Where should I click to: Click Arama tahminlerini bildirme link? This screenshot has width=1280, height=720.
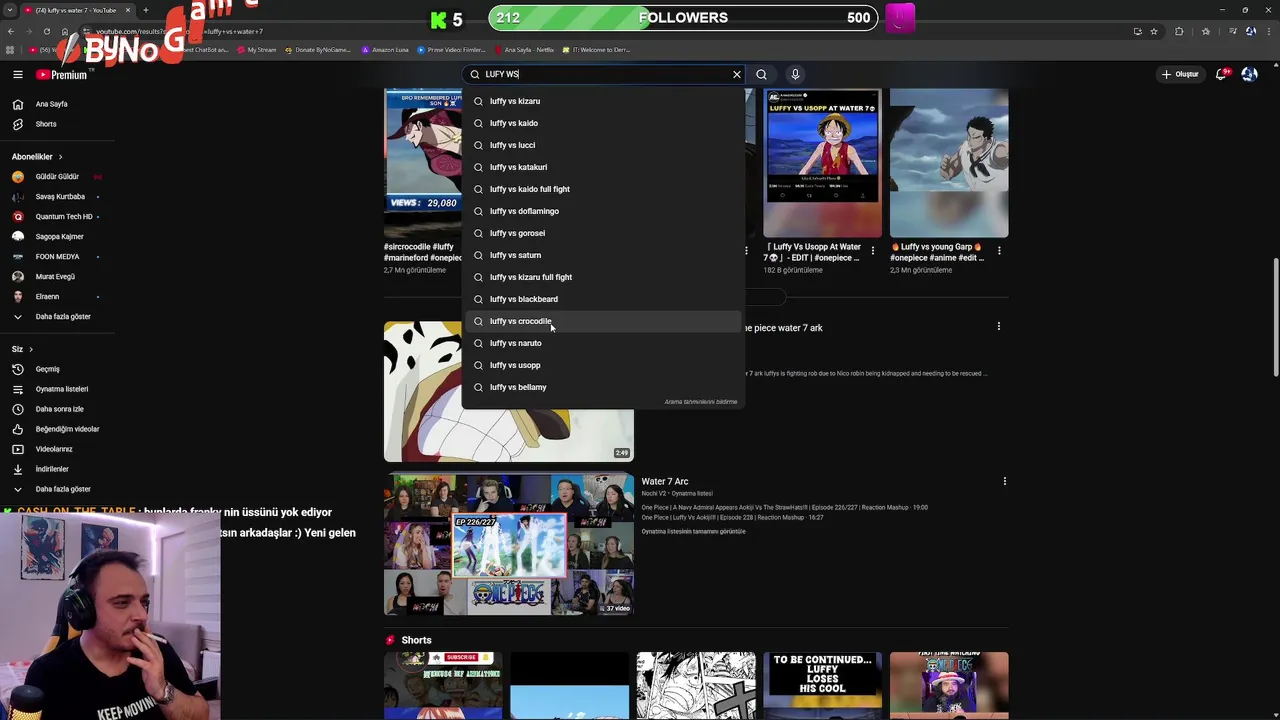tap(700, 402)
